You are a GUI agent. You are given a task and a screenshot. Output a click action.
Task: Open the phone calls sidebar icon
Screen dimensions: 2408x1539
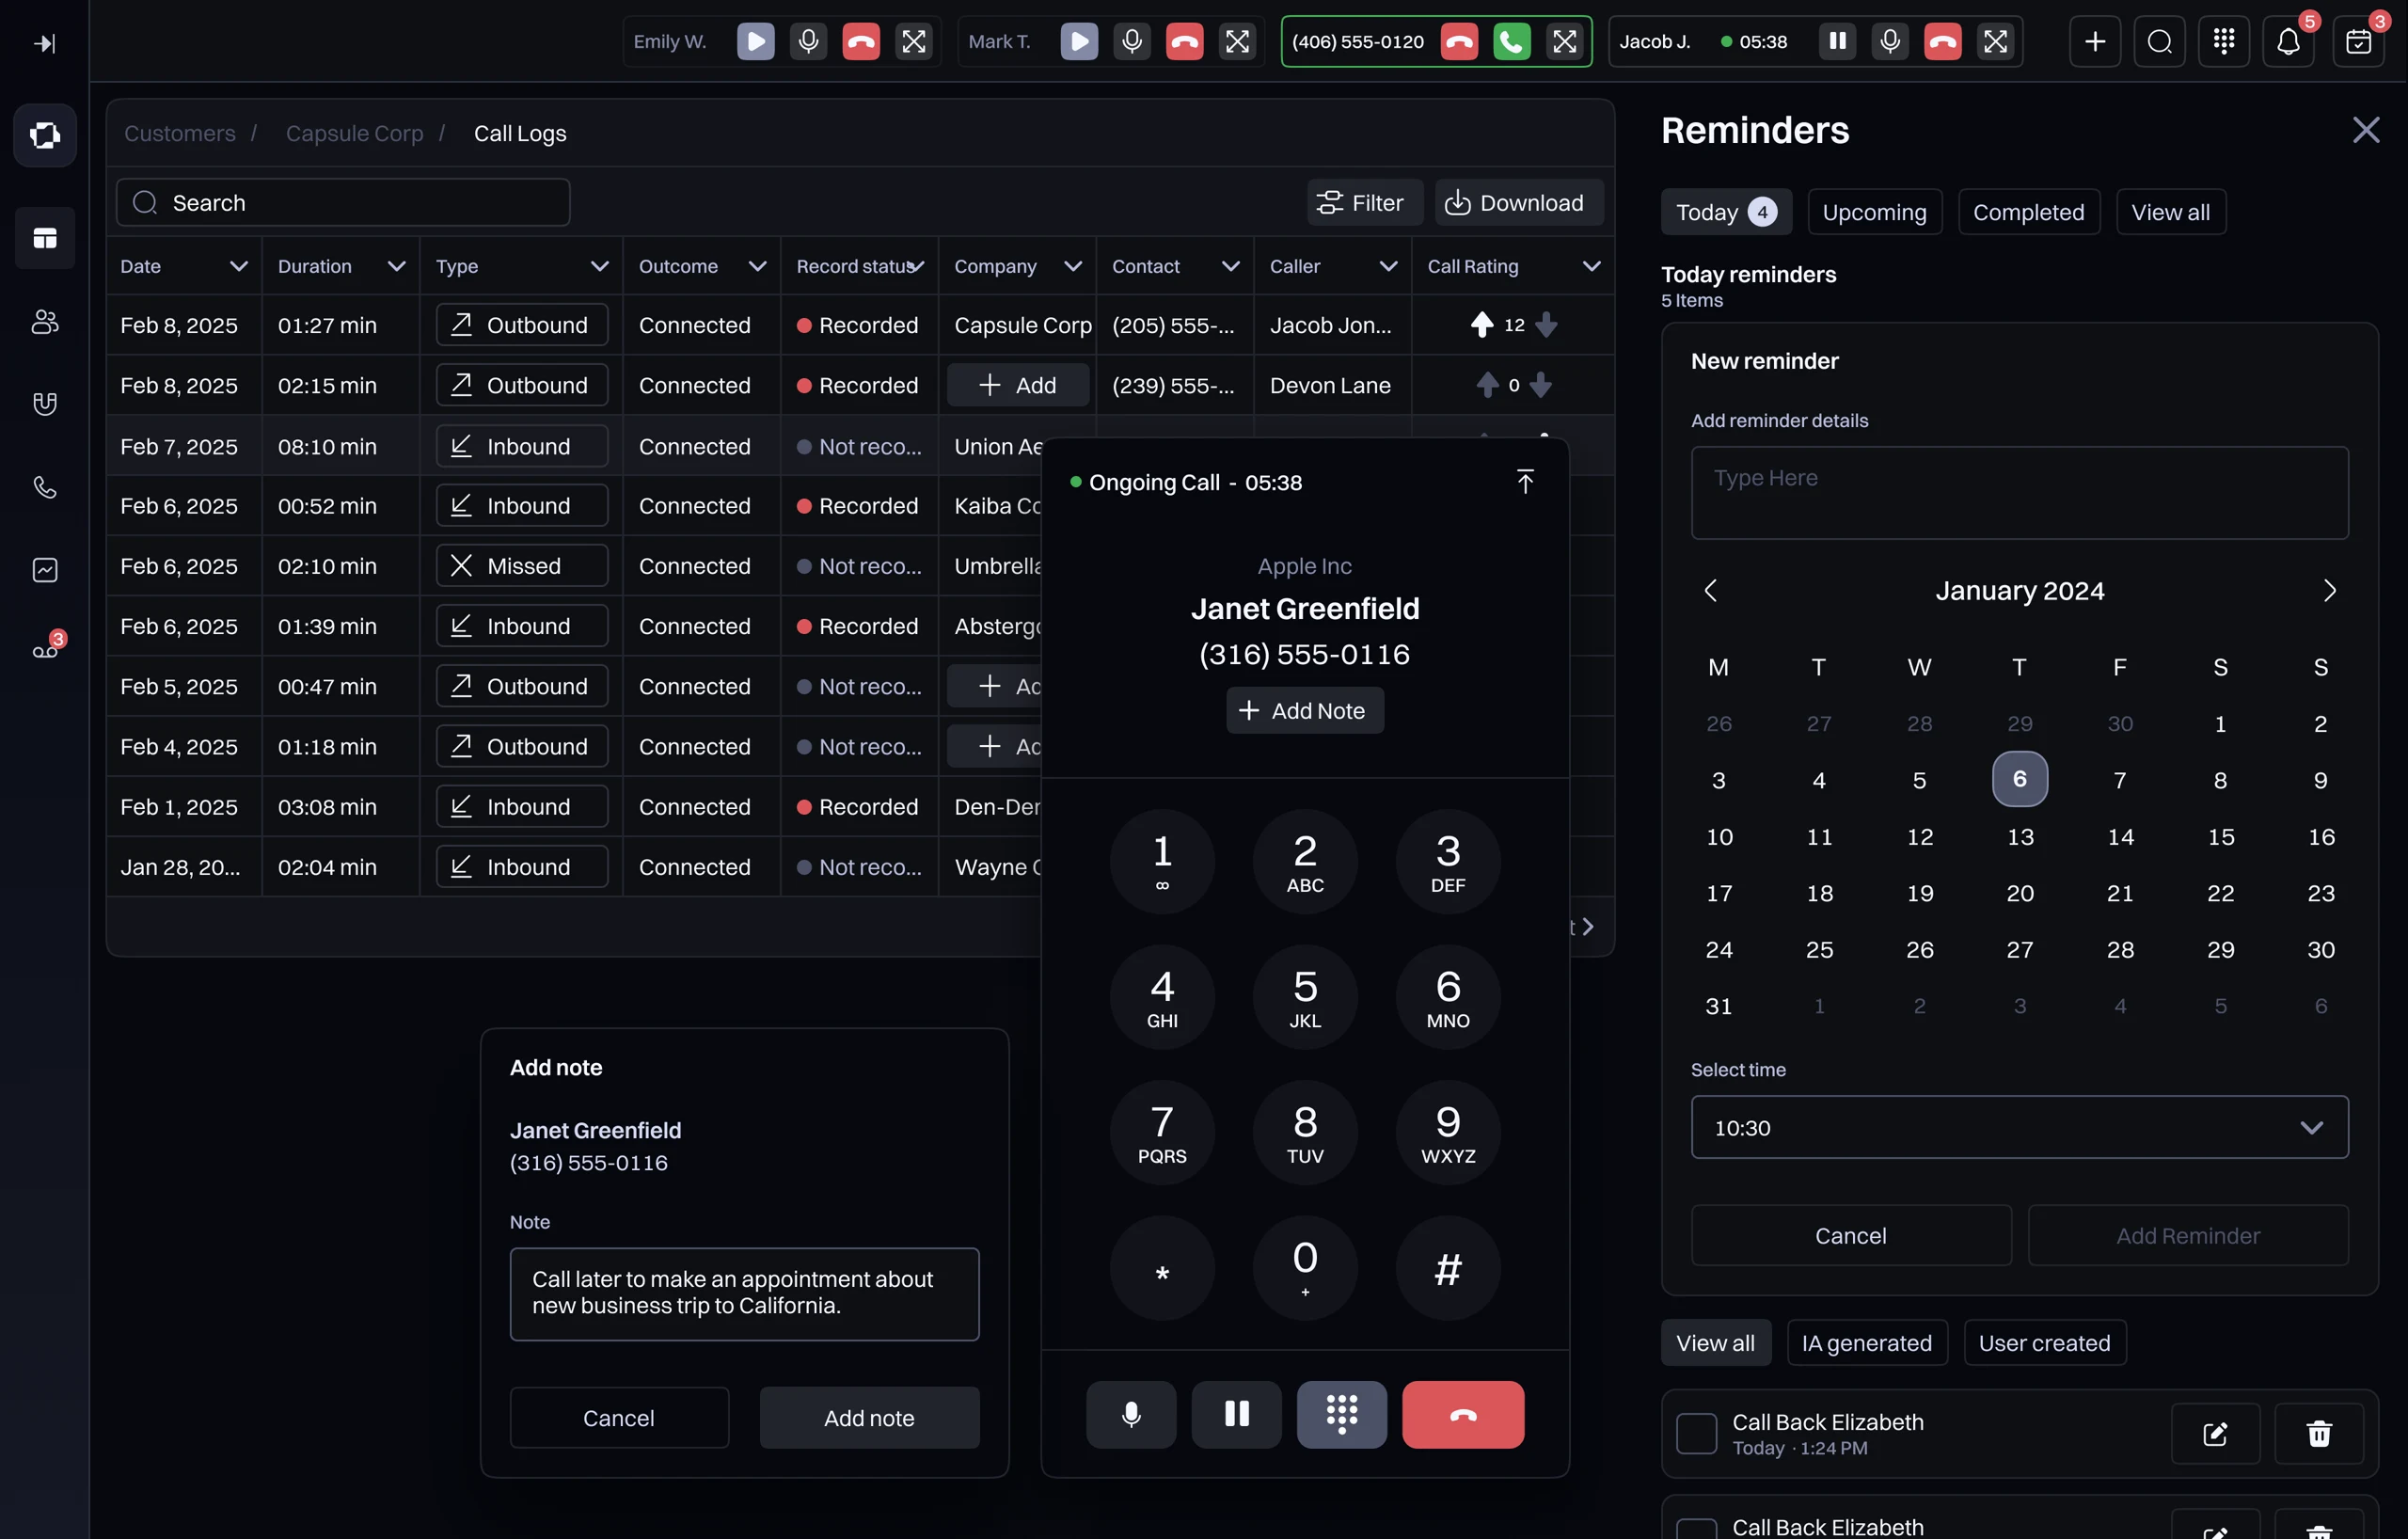[45, 487]
